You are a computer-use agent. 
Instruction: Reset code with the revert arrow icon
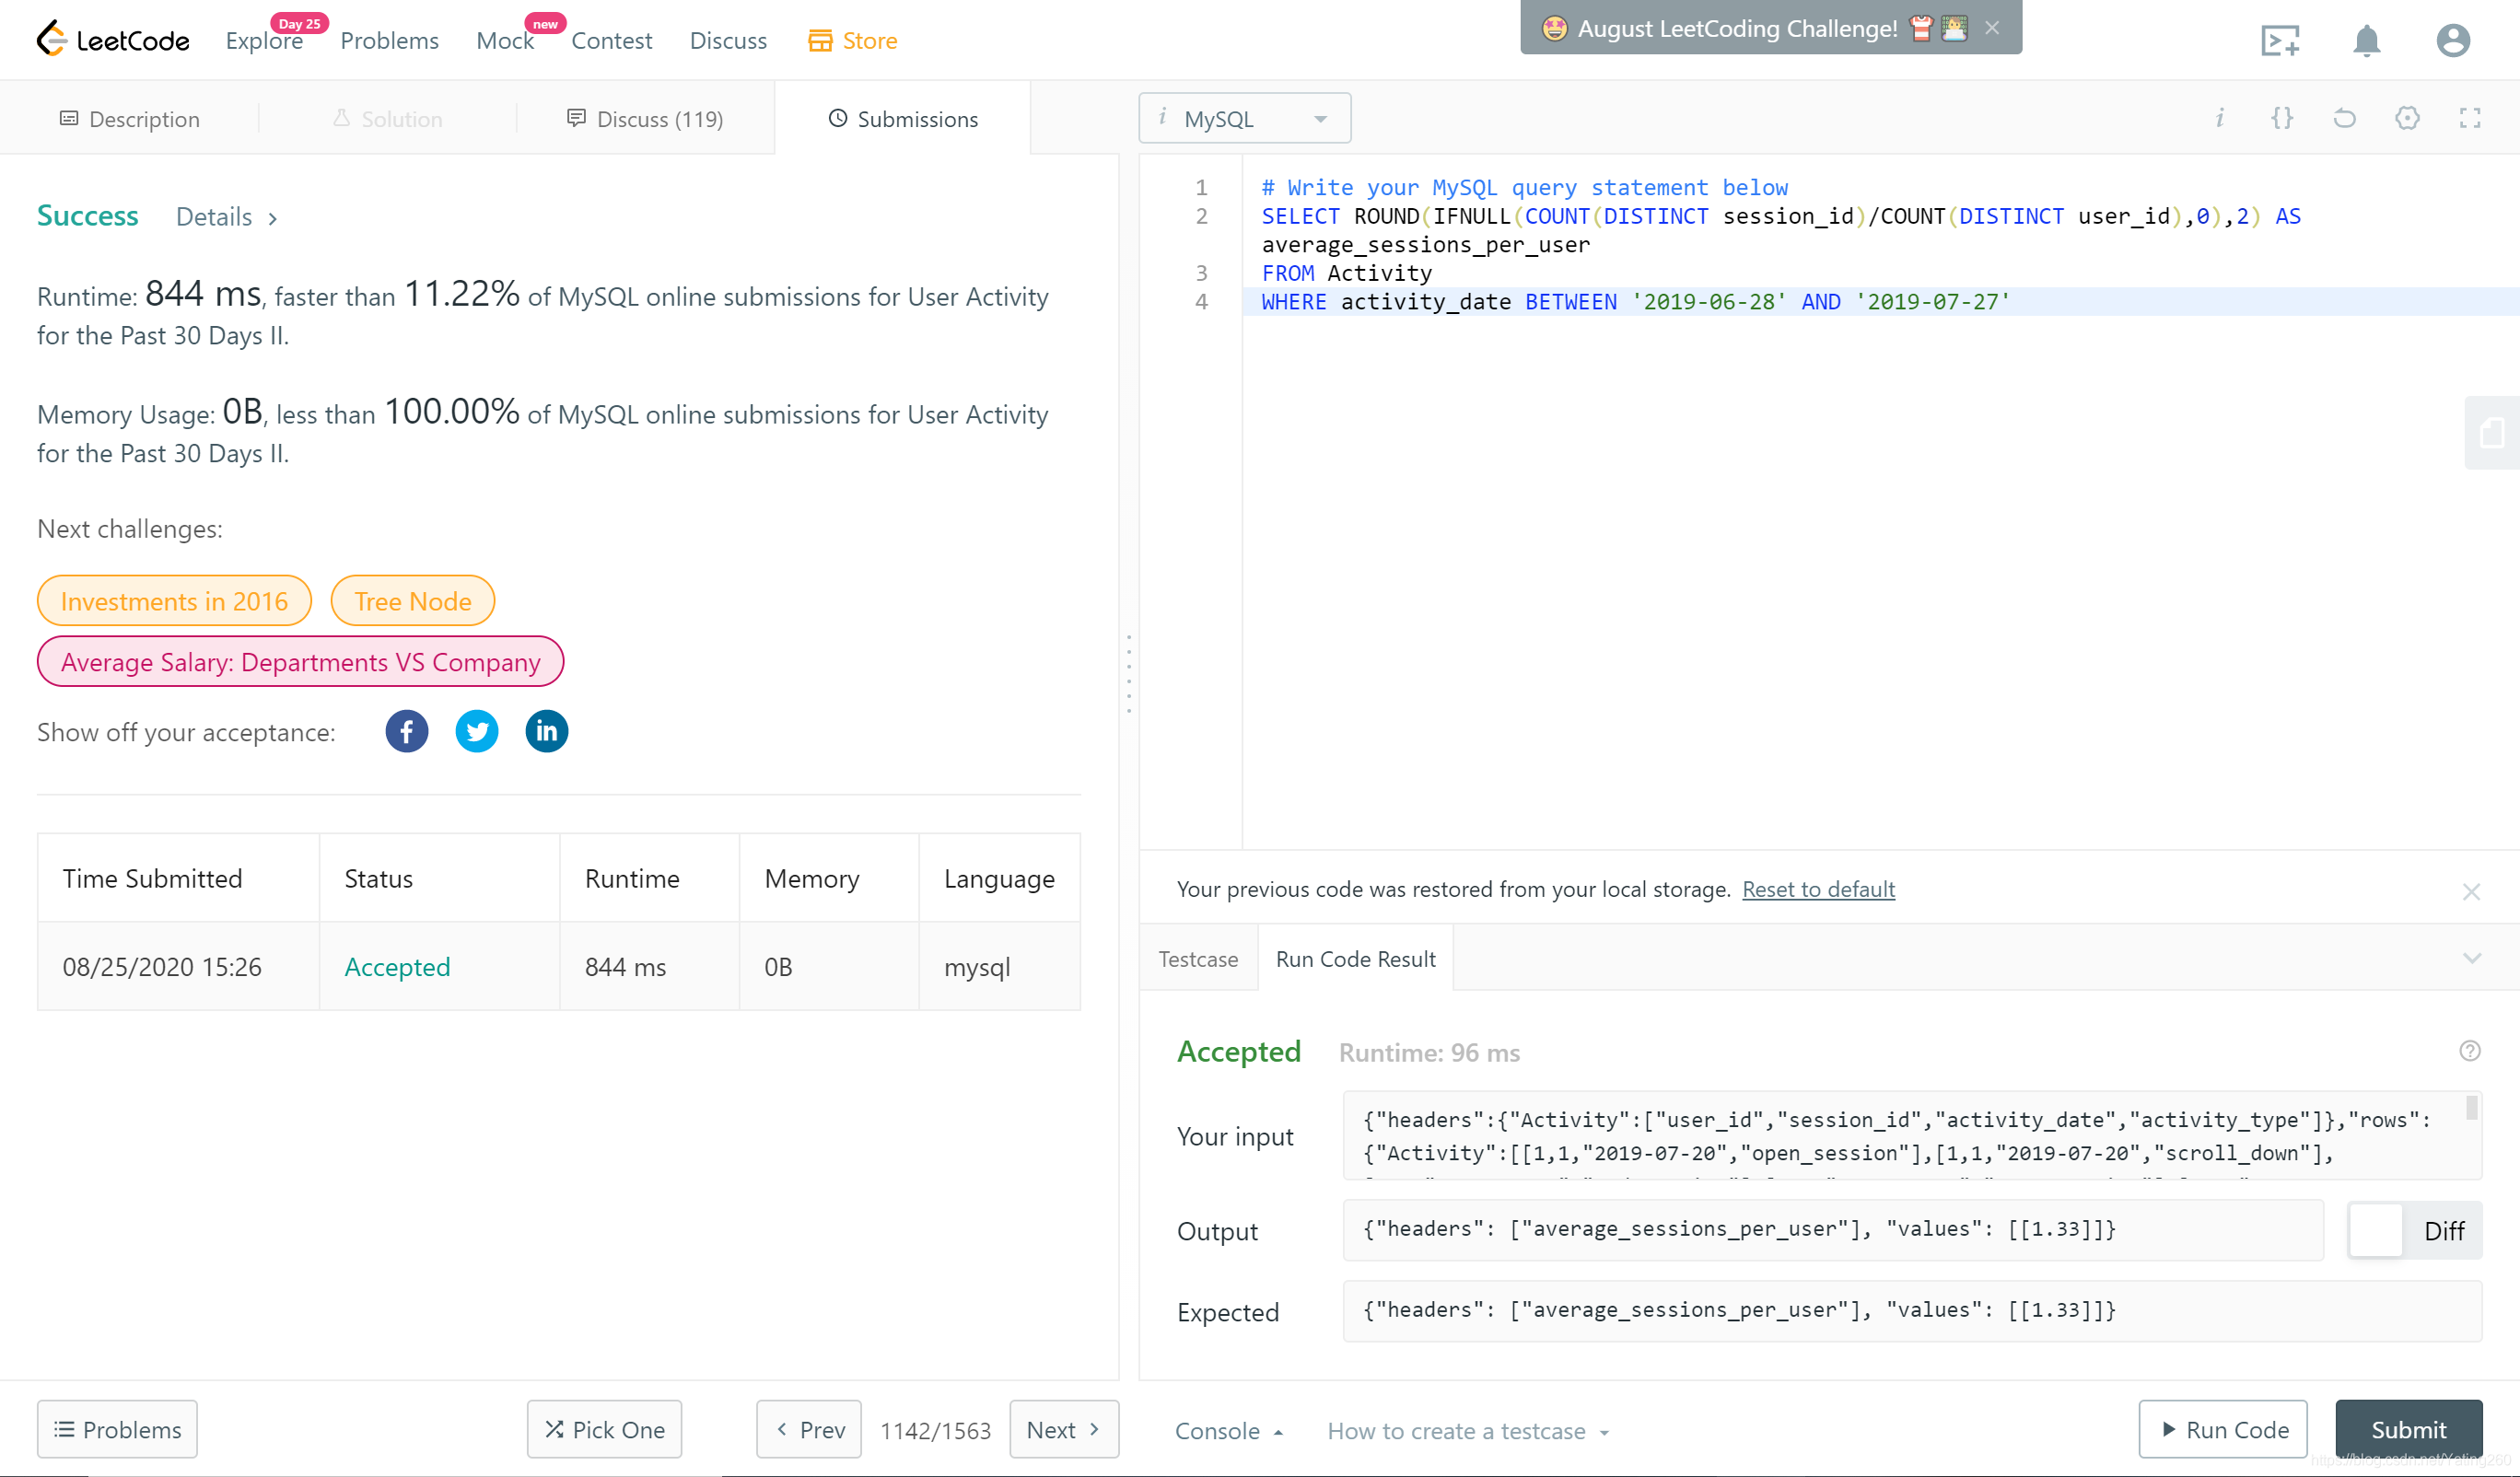[2344, 119]
